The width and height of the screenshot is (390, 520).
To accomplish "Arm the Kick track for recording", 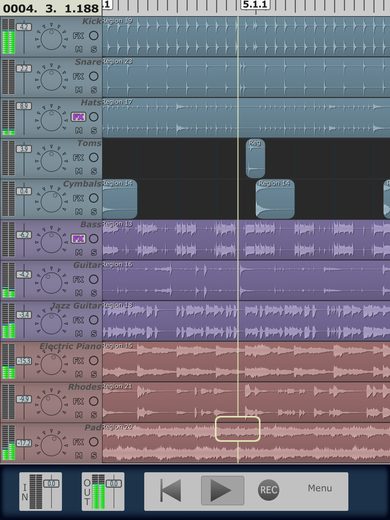I will [94, 36].
